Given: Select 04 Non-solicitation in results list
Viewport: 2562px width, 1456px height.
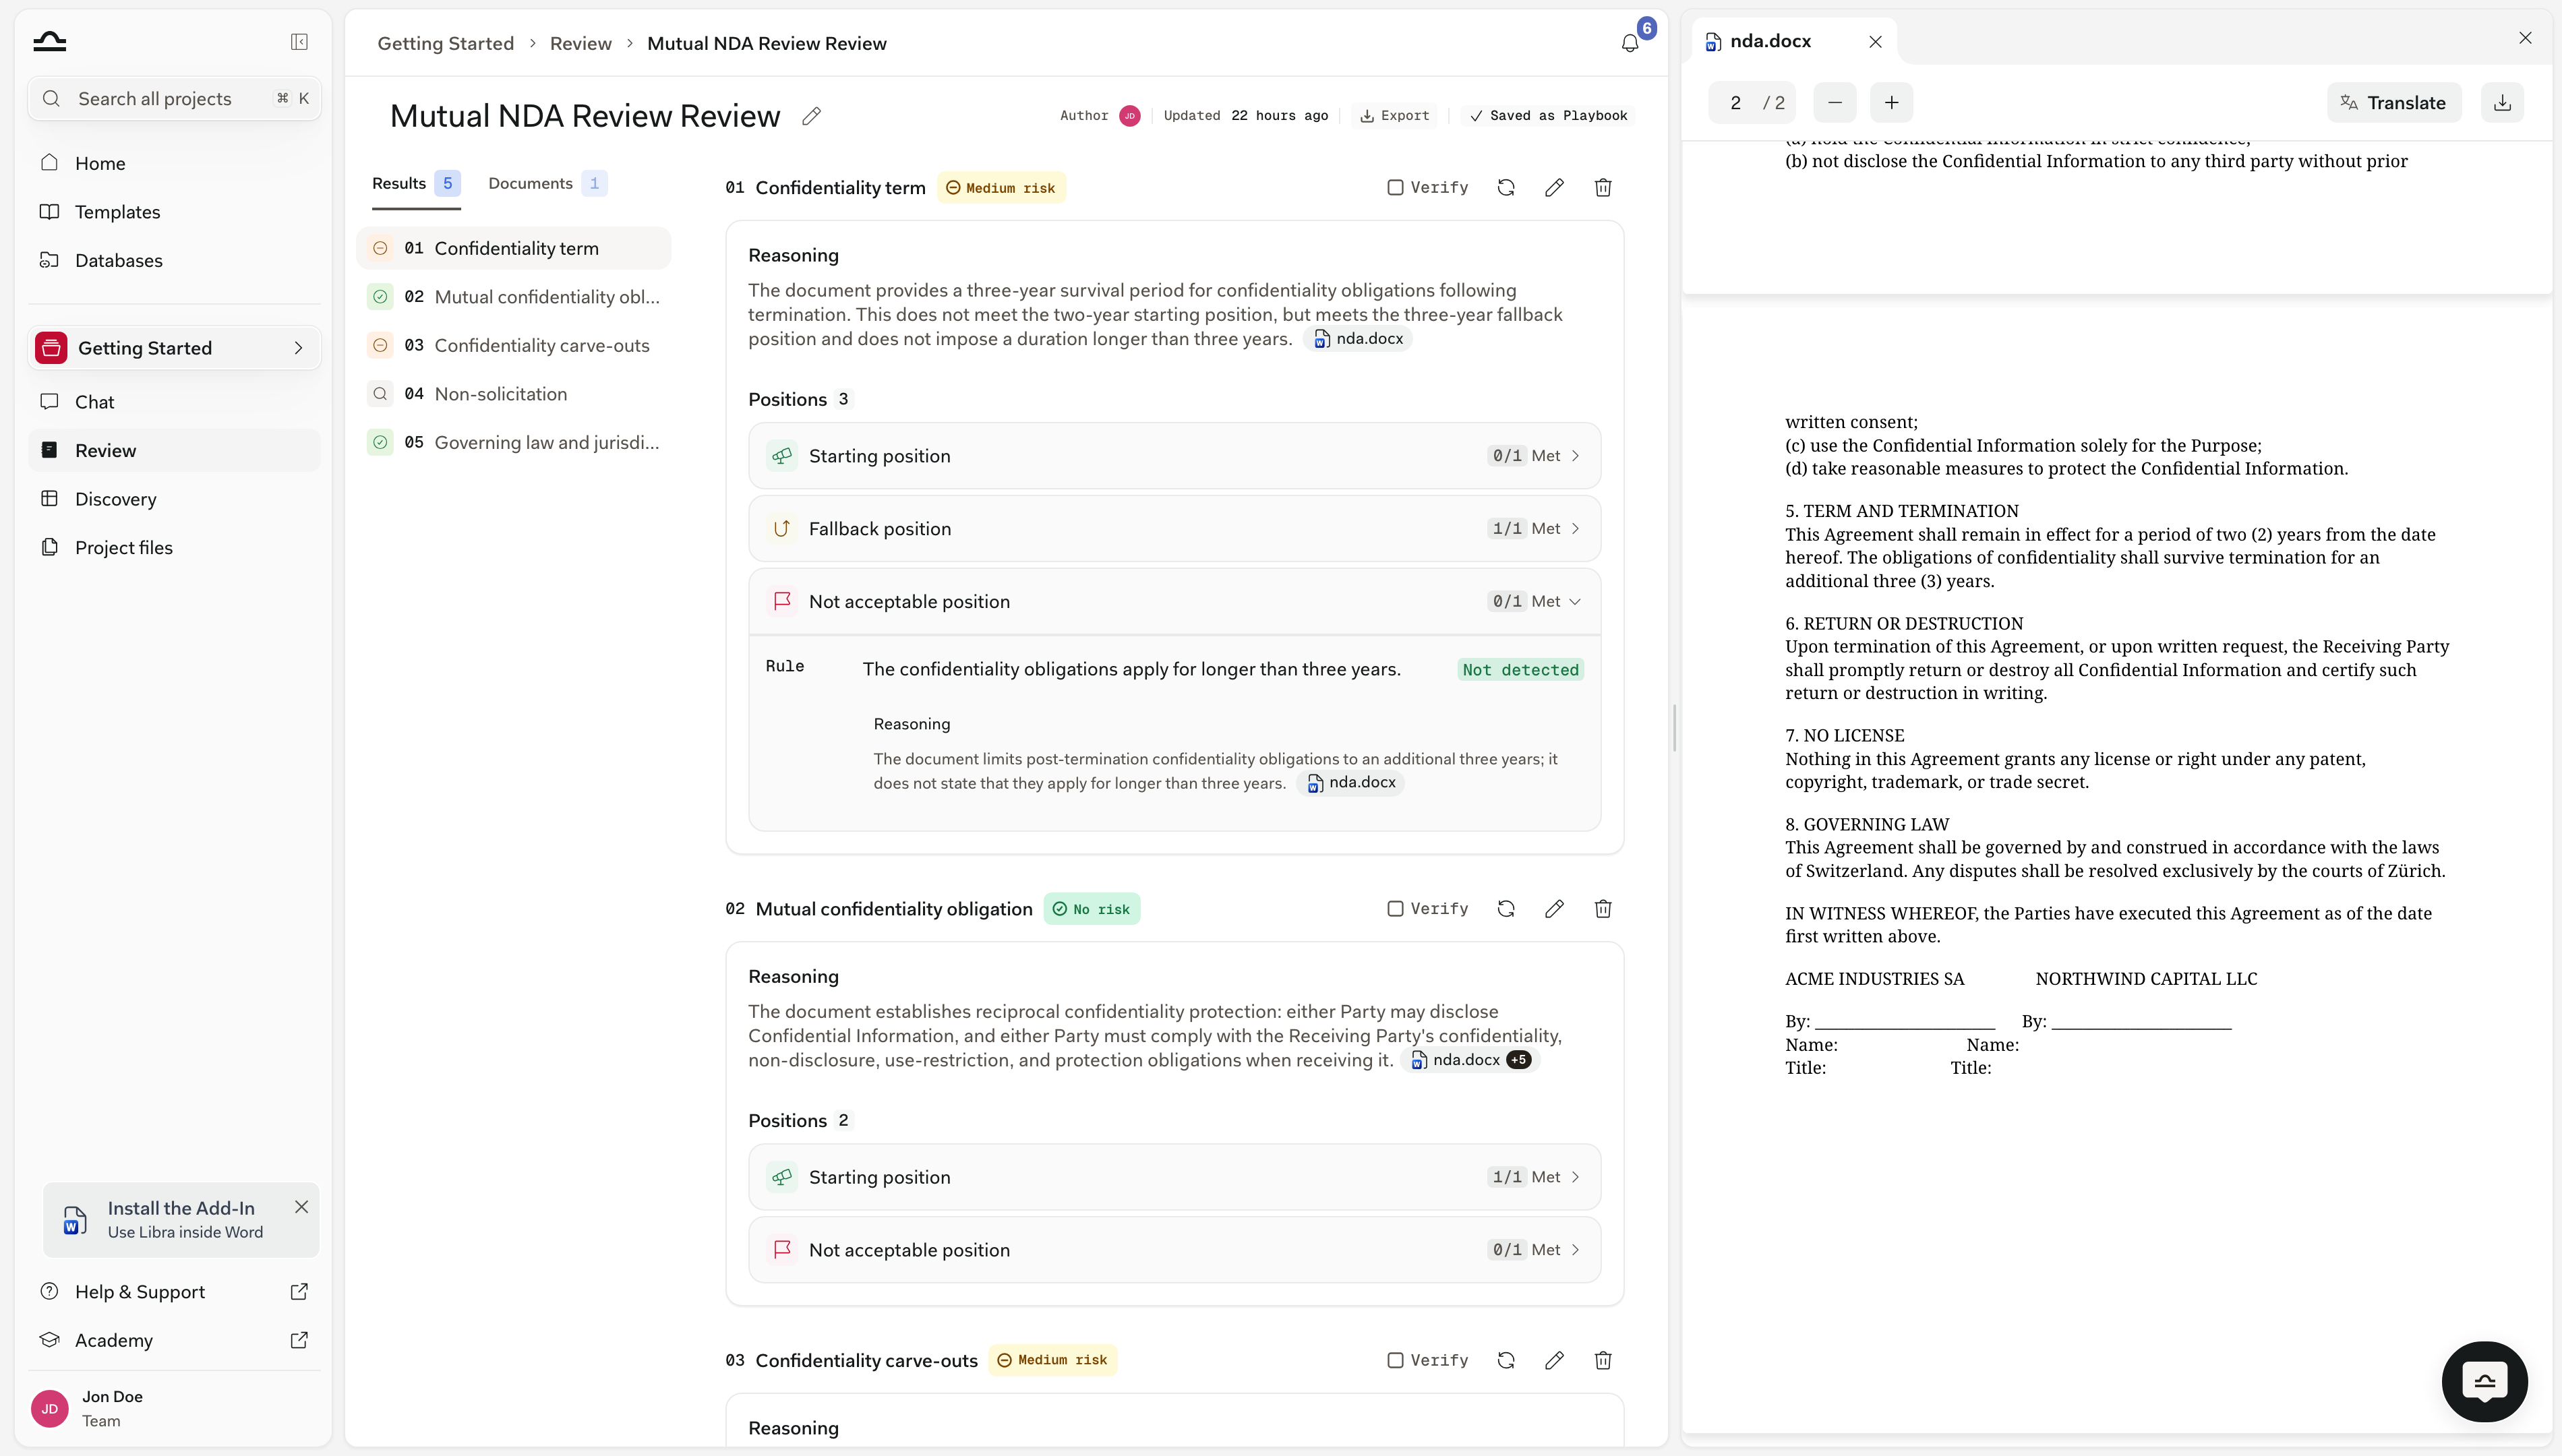Looking at the screenshot, I should pos(513,394).
